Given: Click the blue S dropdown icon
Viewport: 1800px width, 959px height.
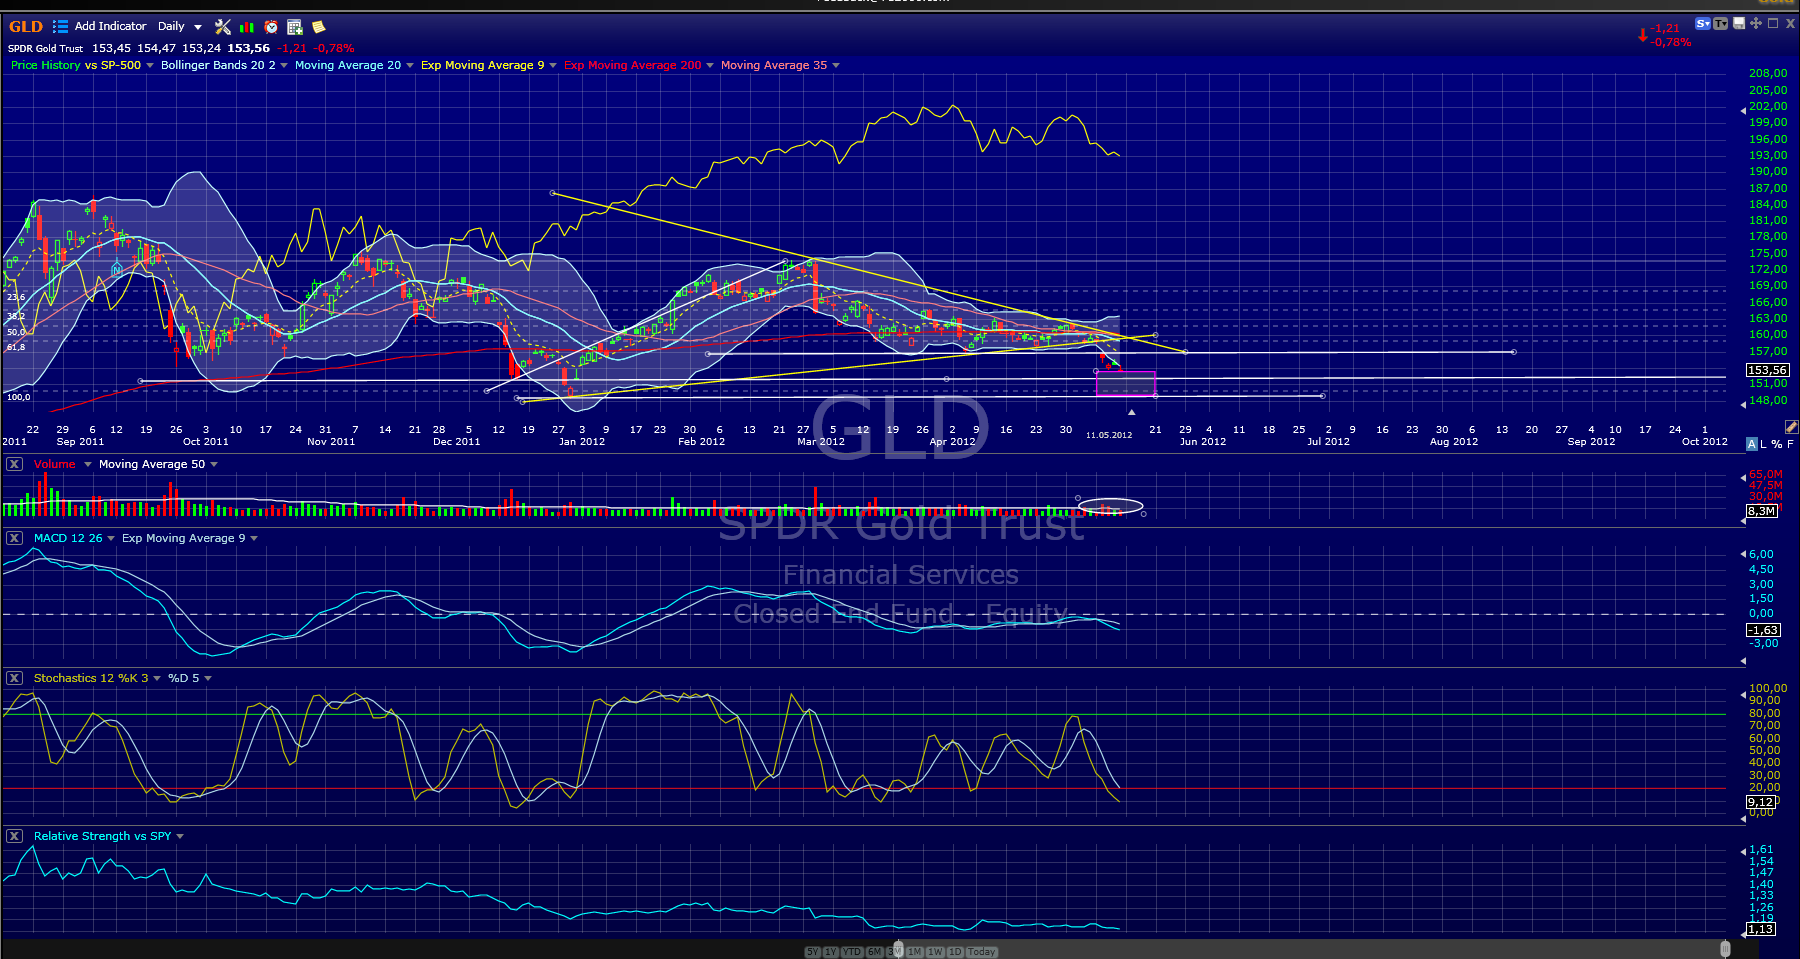Looking at the screenshot, I should click(x=1703, y=23).
